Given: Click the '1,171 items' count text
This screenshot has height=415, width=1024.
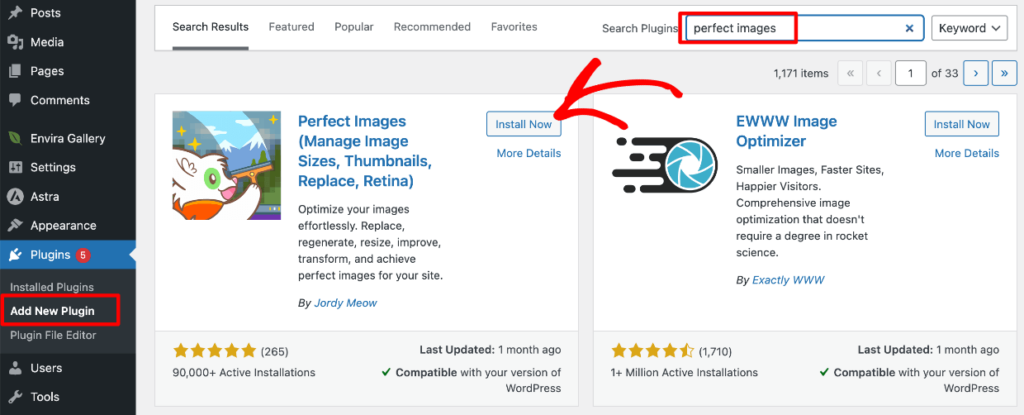Looking at the screenshot, I should 801,74.
